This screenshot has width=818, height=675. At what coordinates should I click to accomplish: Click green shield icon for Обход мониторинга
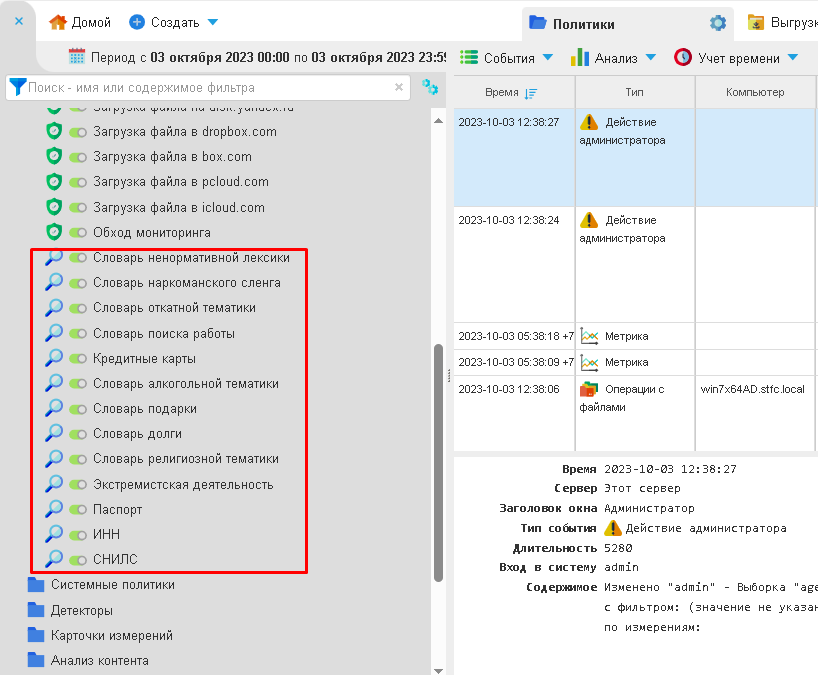pos(54,232)
